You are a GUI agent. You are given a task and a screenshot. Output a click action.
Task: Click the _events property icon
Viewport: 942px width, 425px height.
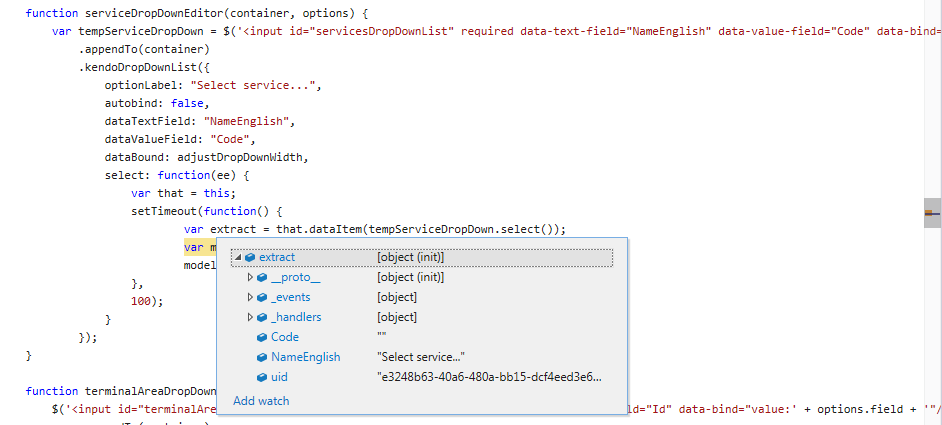tap(262, 297)
